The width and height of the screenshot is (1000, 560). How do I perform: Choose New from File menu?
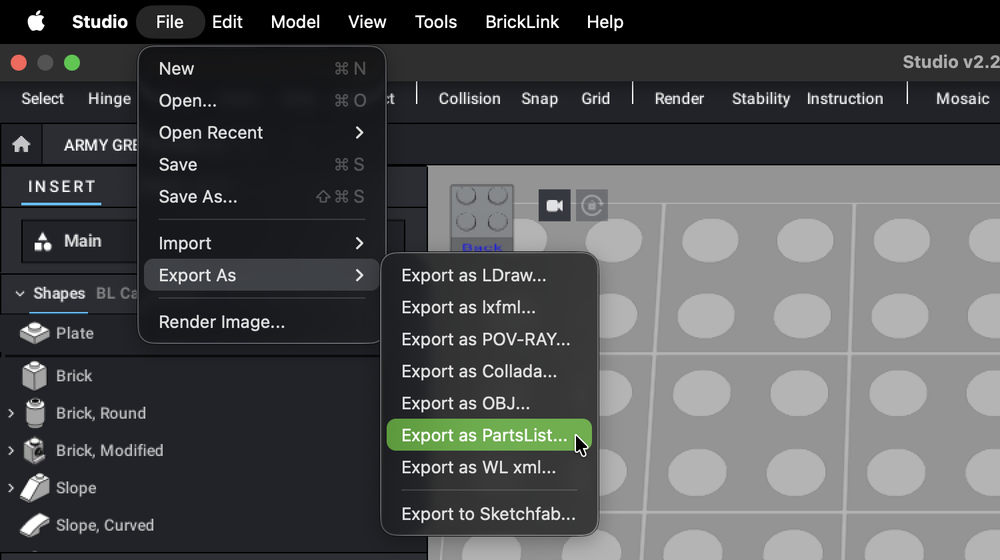(261, 68)
